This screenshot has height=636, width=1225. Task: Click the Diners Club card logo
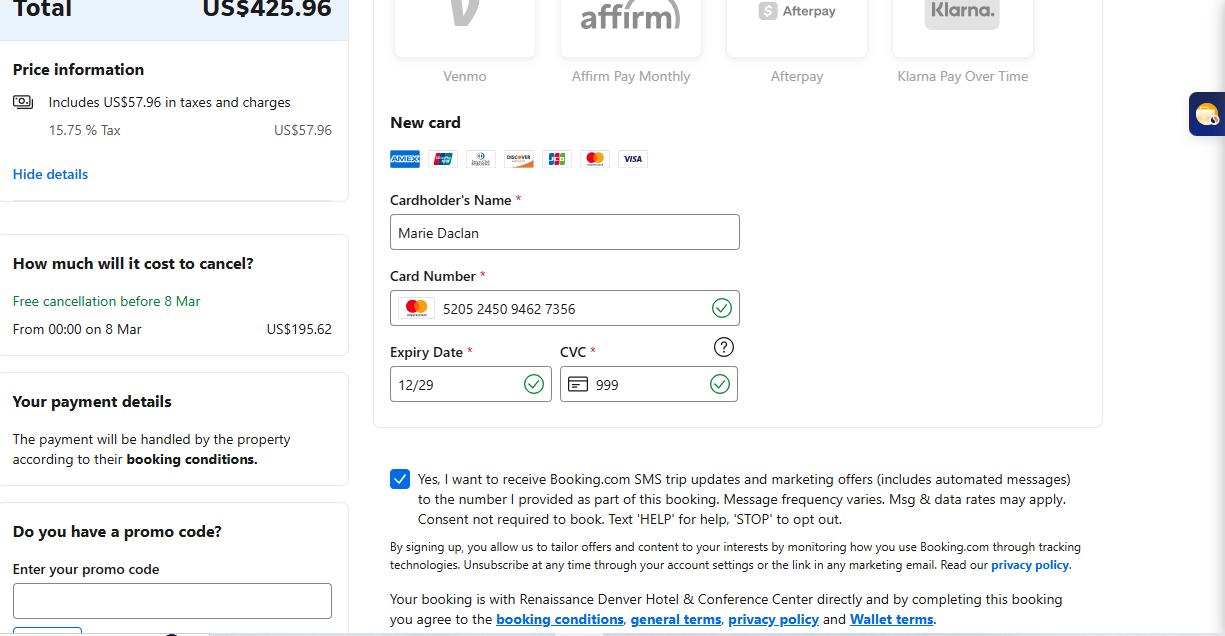[481, 159]
